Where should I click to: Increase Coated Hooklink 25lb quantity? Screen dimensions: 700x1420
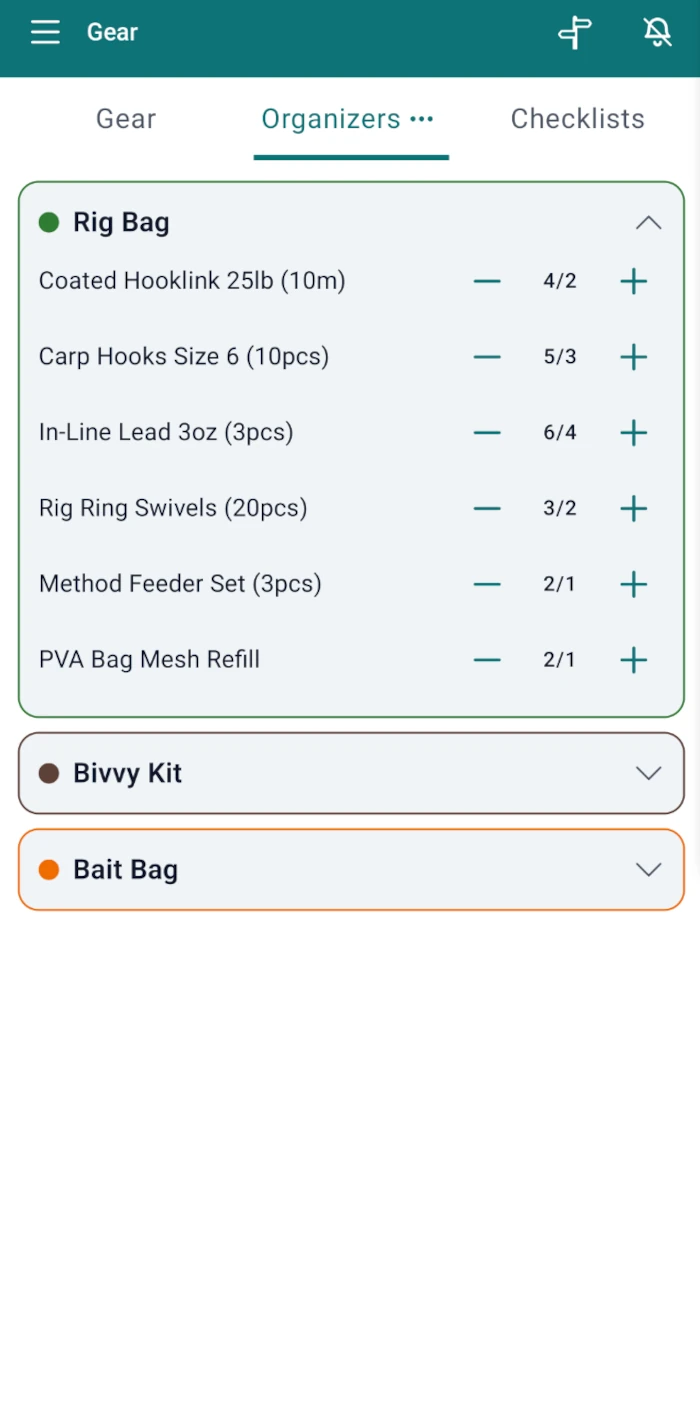coord(634,281)
